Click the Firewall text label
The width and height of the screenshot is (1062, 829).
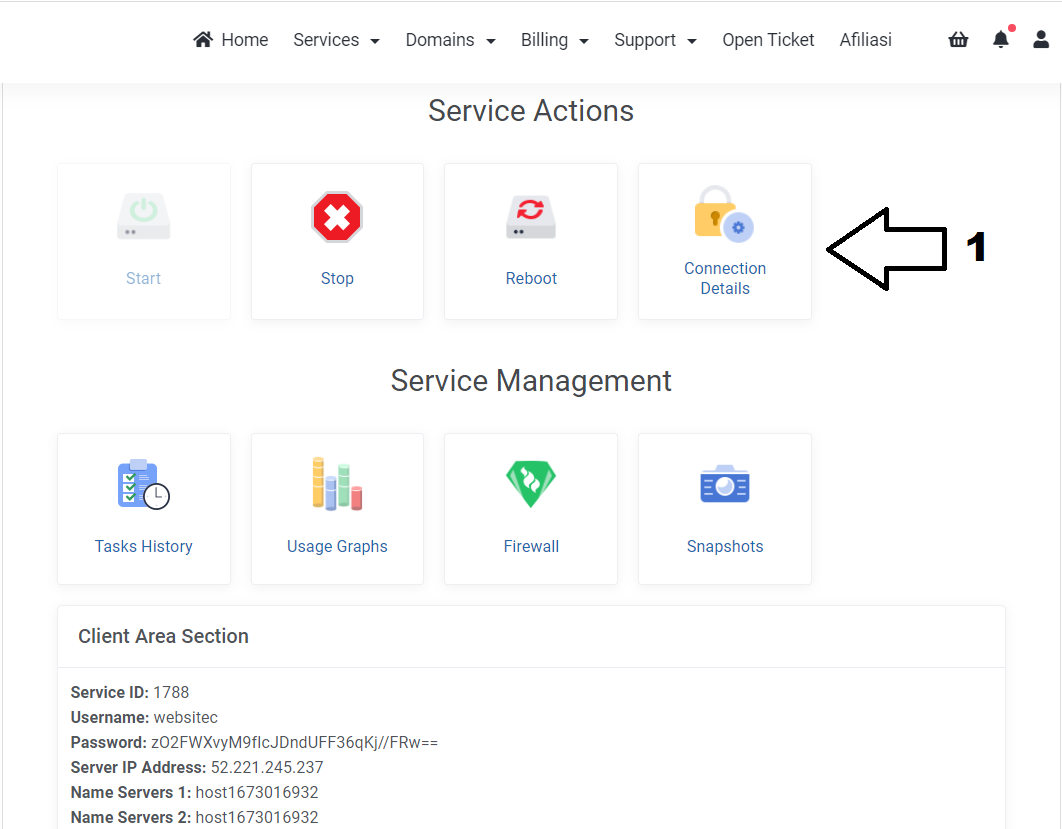(531, 546)
